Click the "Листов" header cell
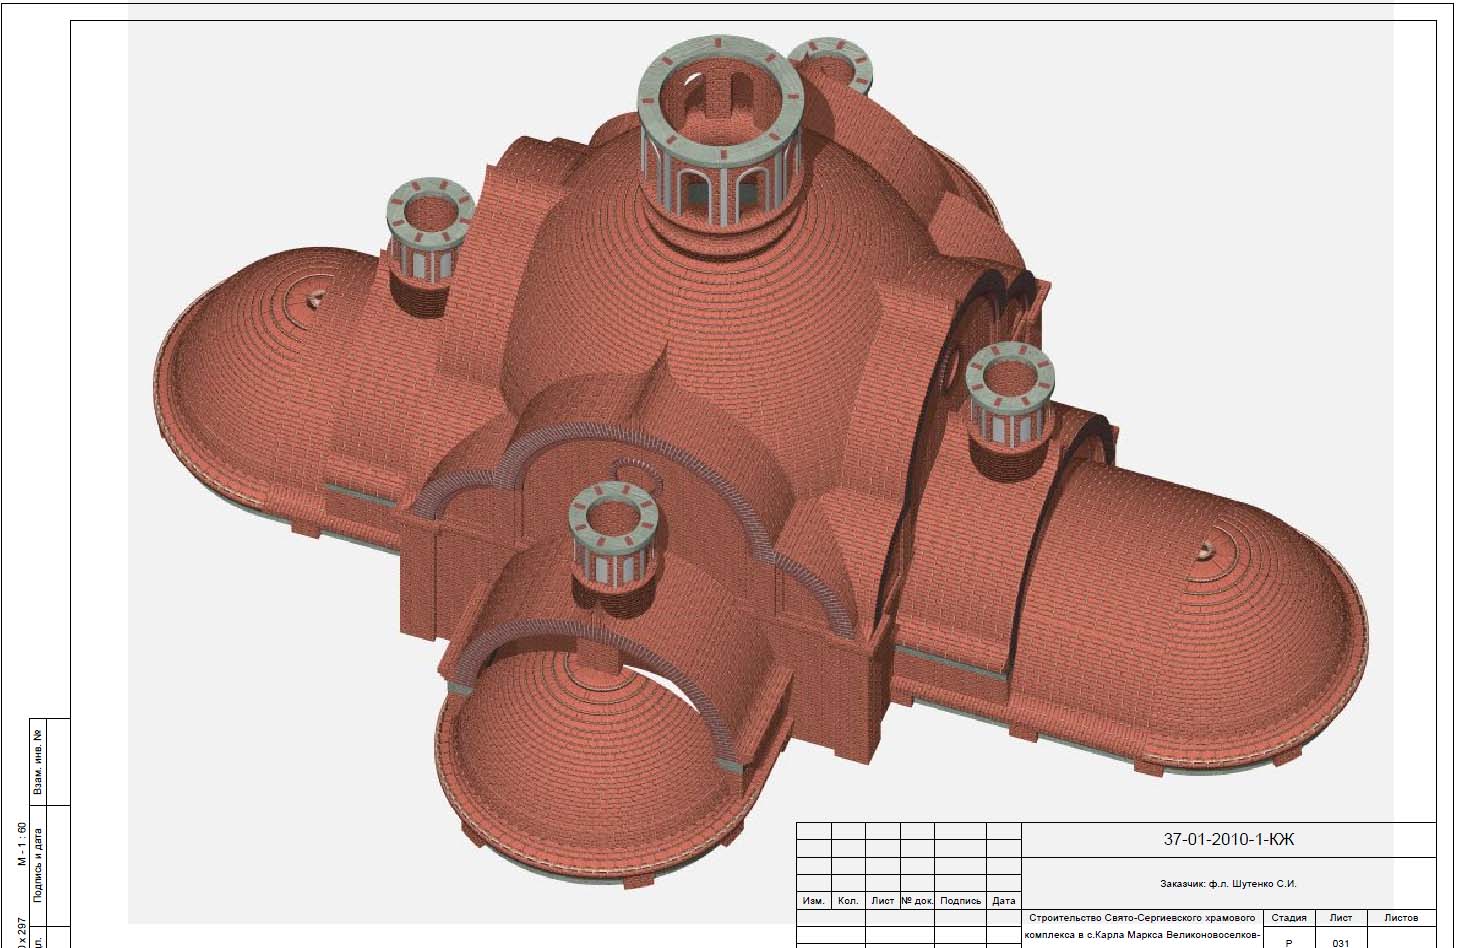Image resolution: width=1457 pixels, height=948 pixels. pyautogui.click(x=1401, y=917)
